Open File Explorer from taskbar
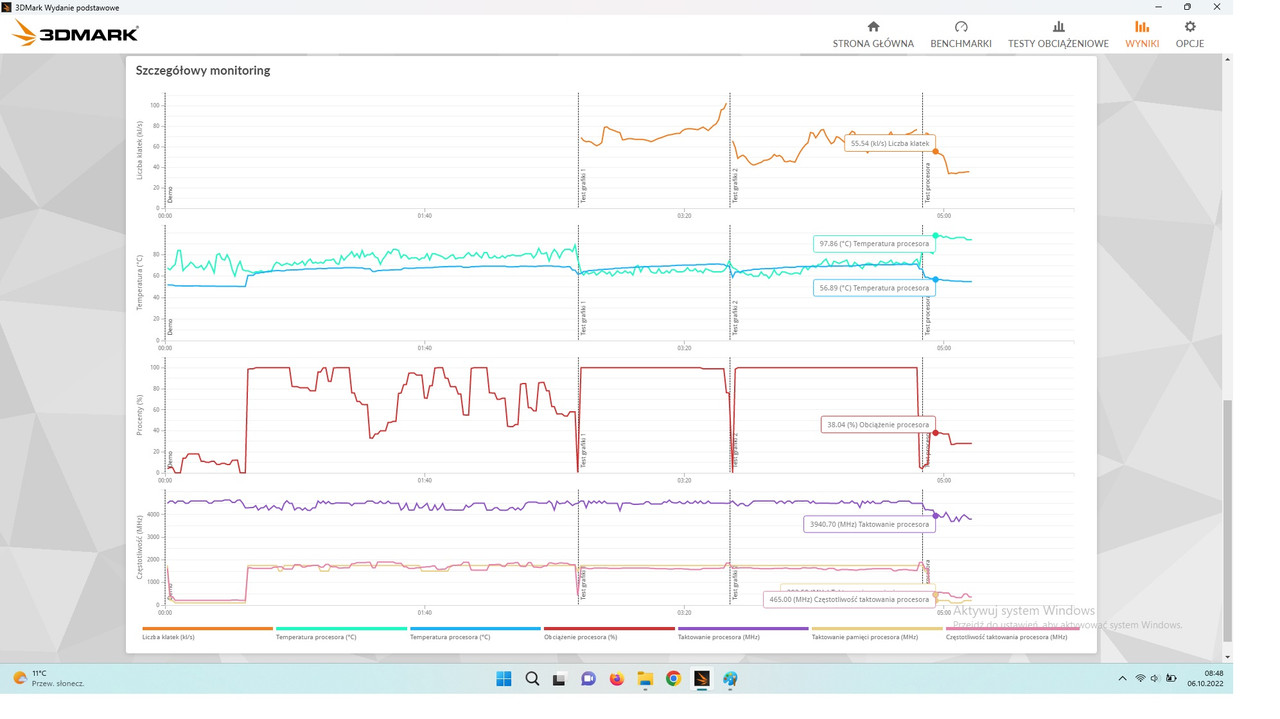Image resolution: width=1280 pixels, height=719 pixels. pyautogui.click(x=645, y=679)
